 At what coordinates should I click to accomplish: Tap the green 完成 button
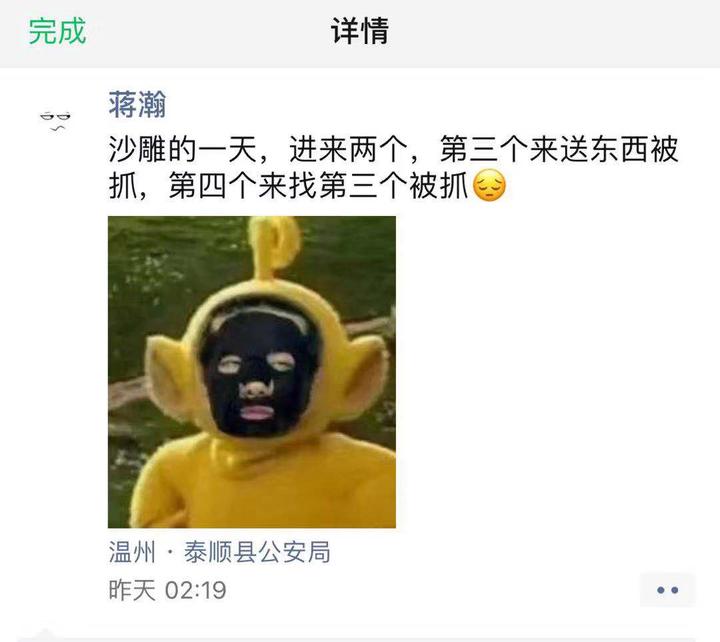tap(57, 31)
